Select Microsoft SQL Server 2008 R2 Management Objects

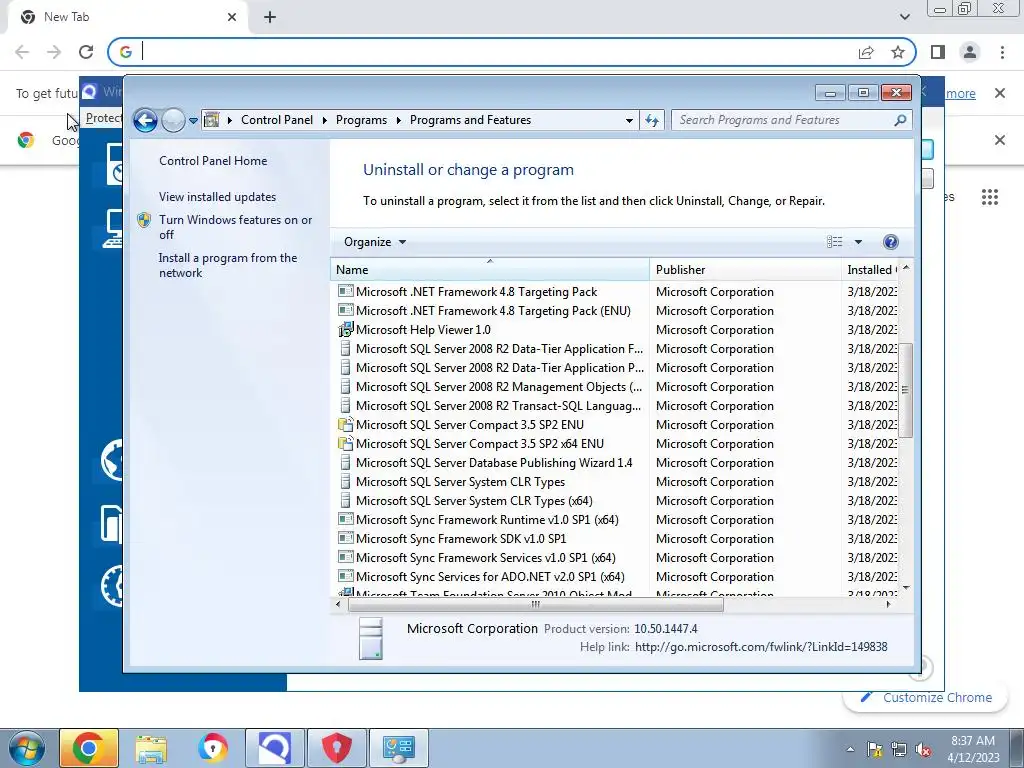499,387
